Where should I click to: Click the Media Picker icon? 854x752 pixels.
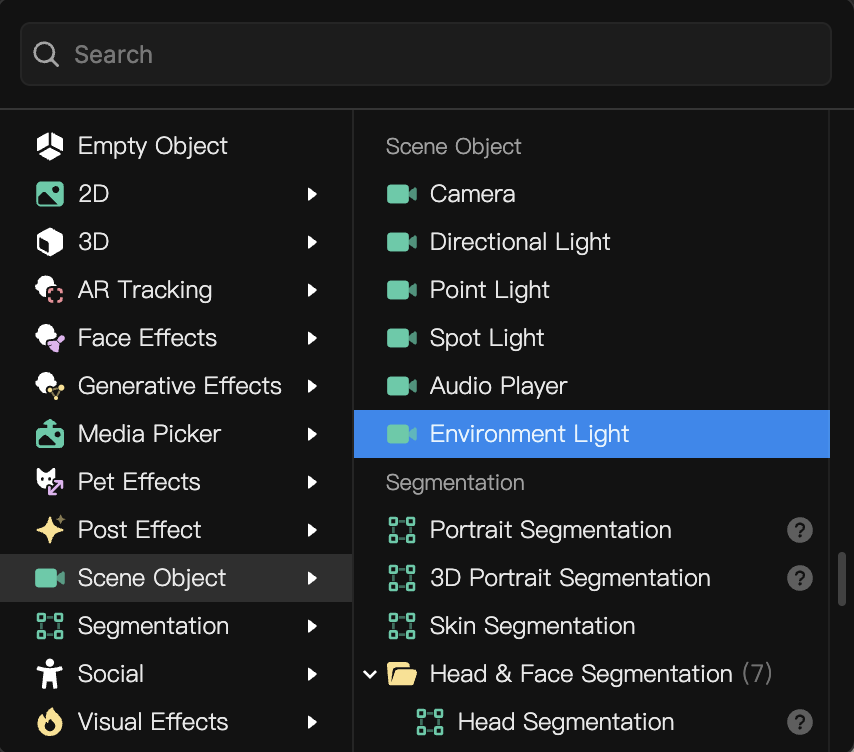click(50, 433)
